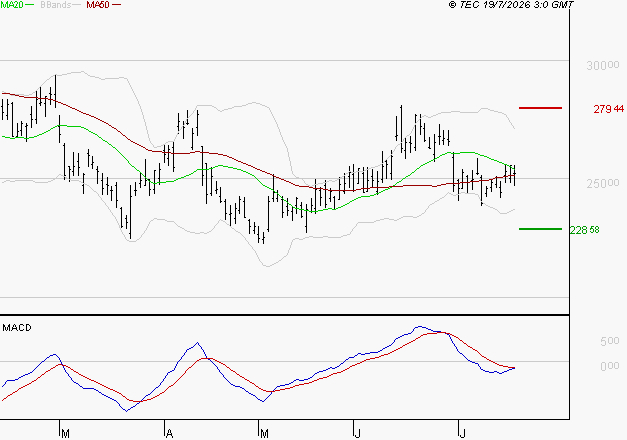This screenshot has width=627, height=440.
Task: Click the 279.44 resistance price label
Action: (x=608, y=109)
